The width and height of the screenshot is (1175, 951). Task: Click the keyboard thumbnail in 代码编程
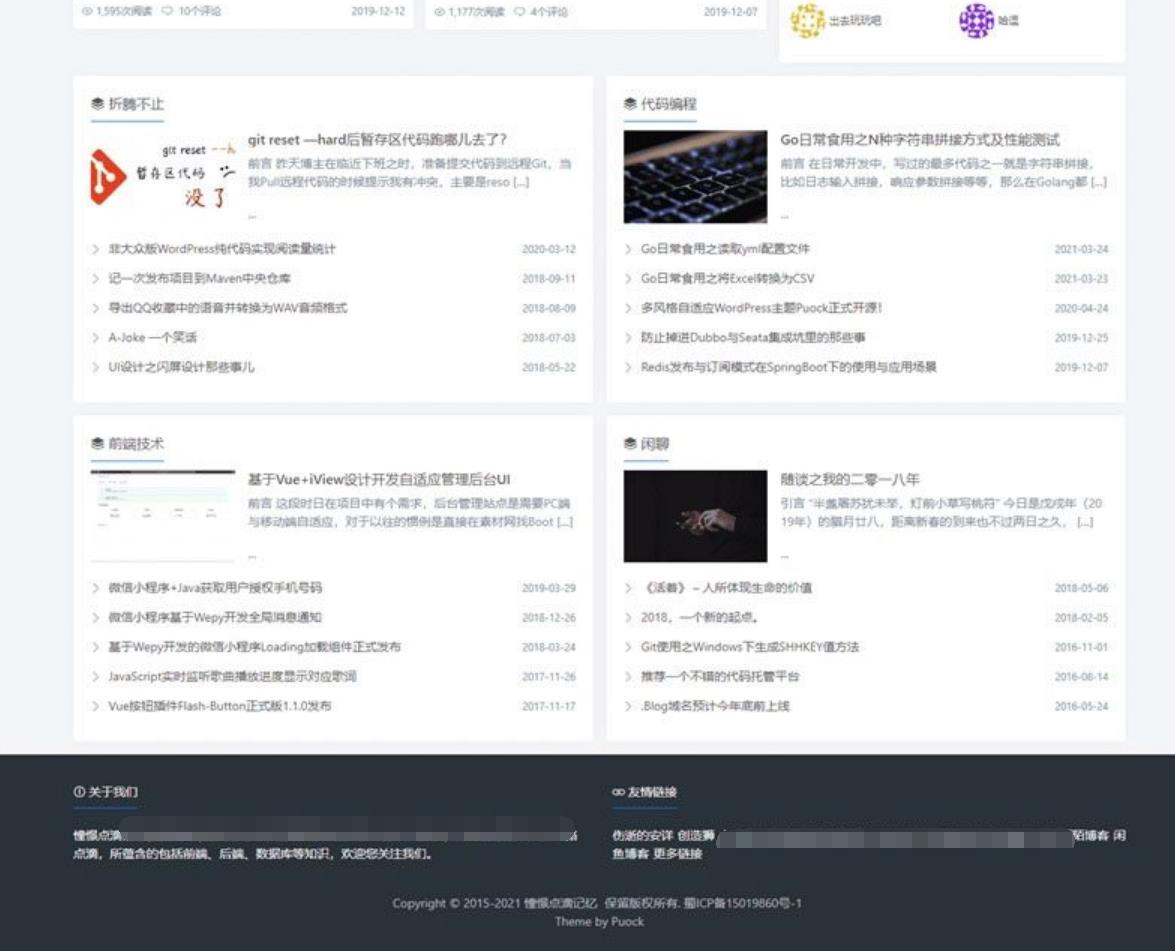click(x=695, y=176)
